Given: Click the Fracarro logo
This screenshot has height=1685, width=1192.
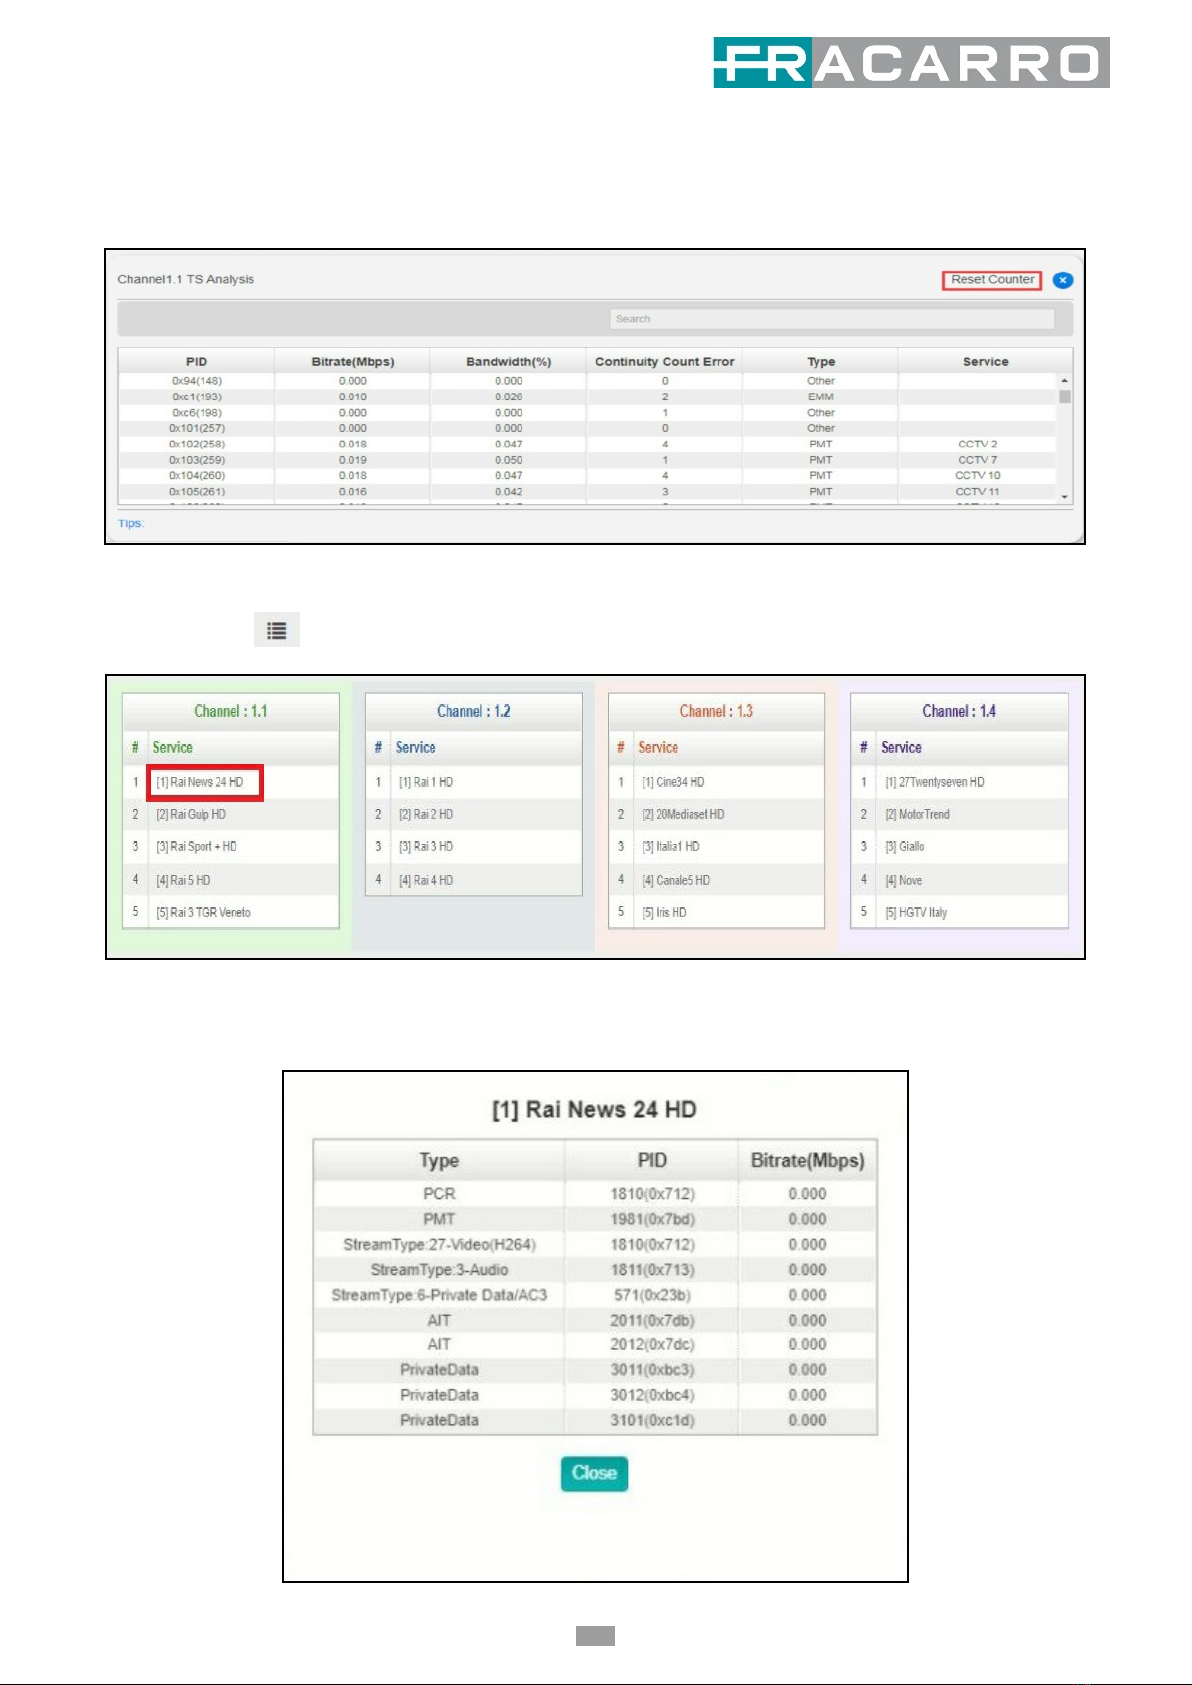Looking at the screenshot, I should point(911,62).
